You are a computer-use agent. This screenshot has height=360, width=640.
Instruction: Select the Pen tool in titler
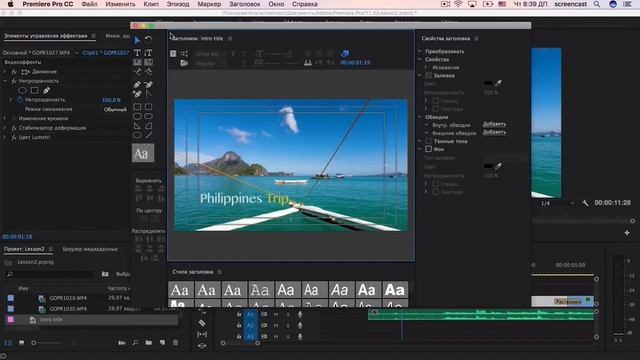coord(137,84)
